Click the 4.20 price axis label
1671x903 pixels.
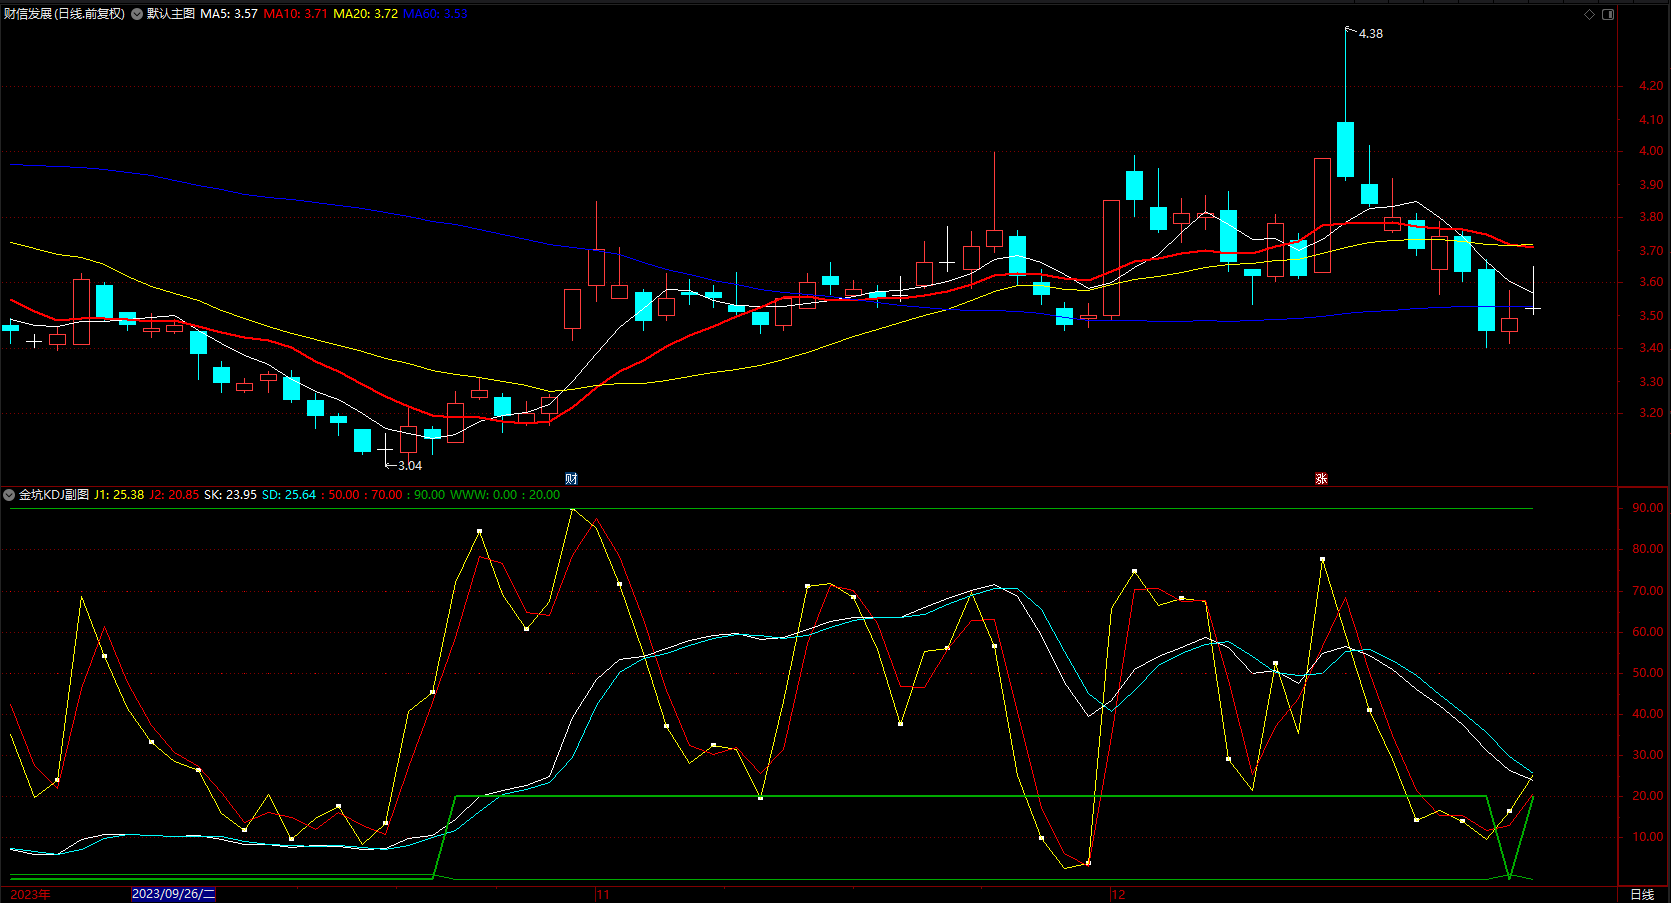[x=1651, y=86]
